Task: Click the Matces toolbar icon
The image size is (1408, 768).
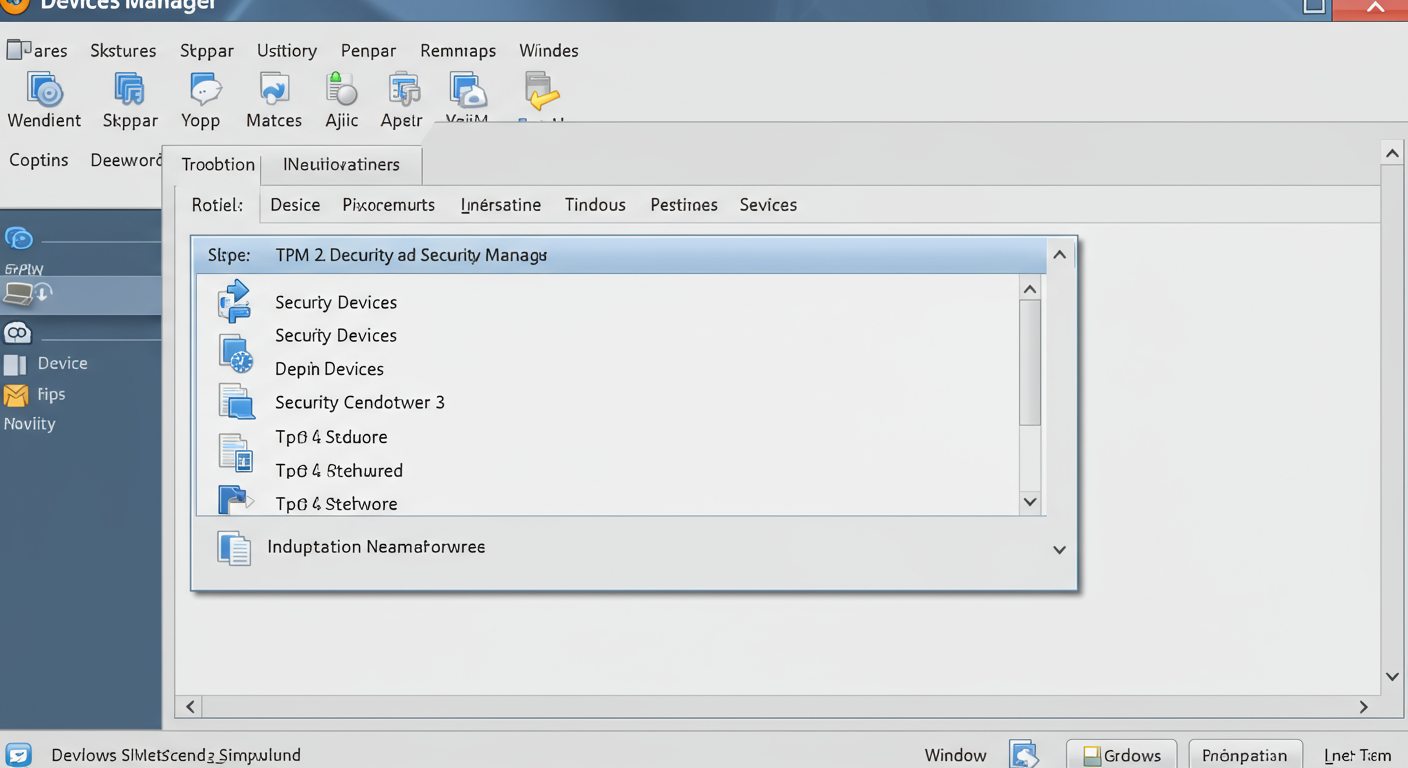Action: click(274, 89)
